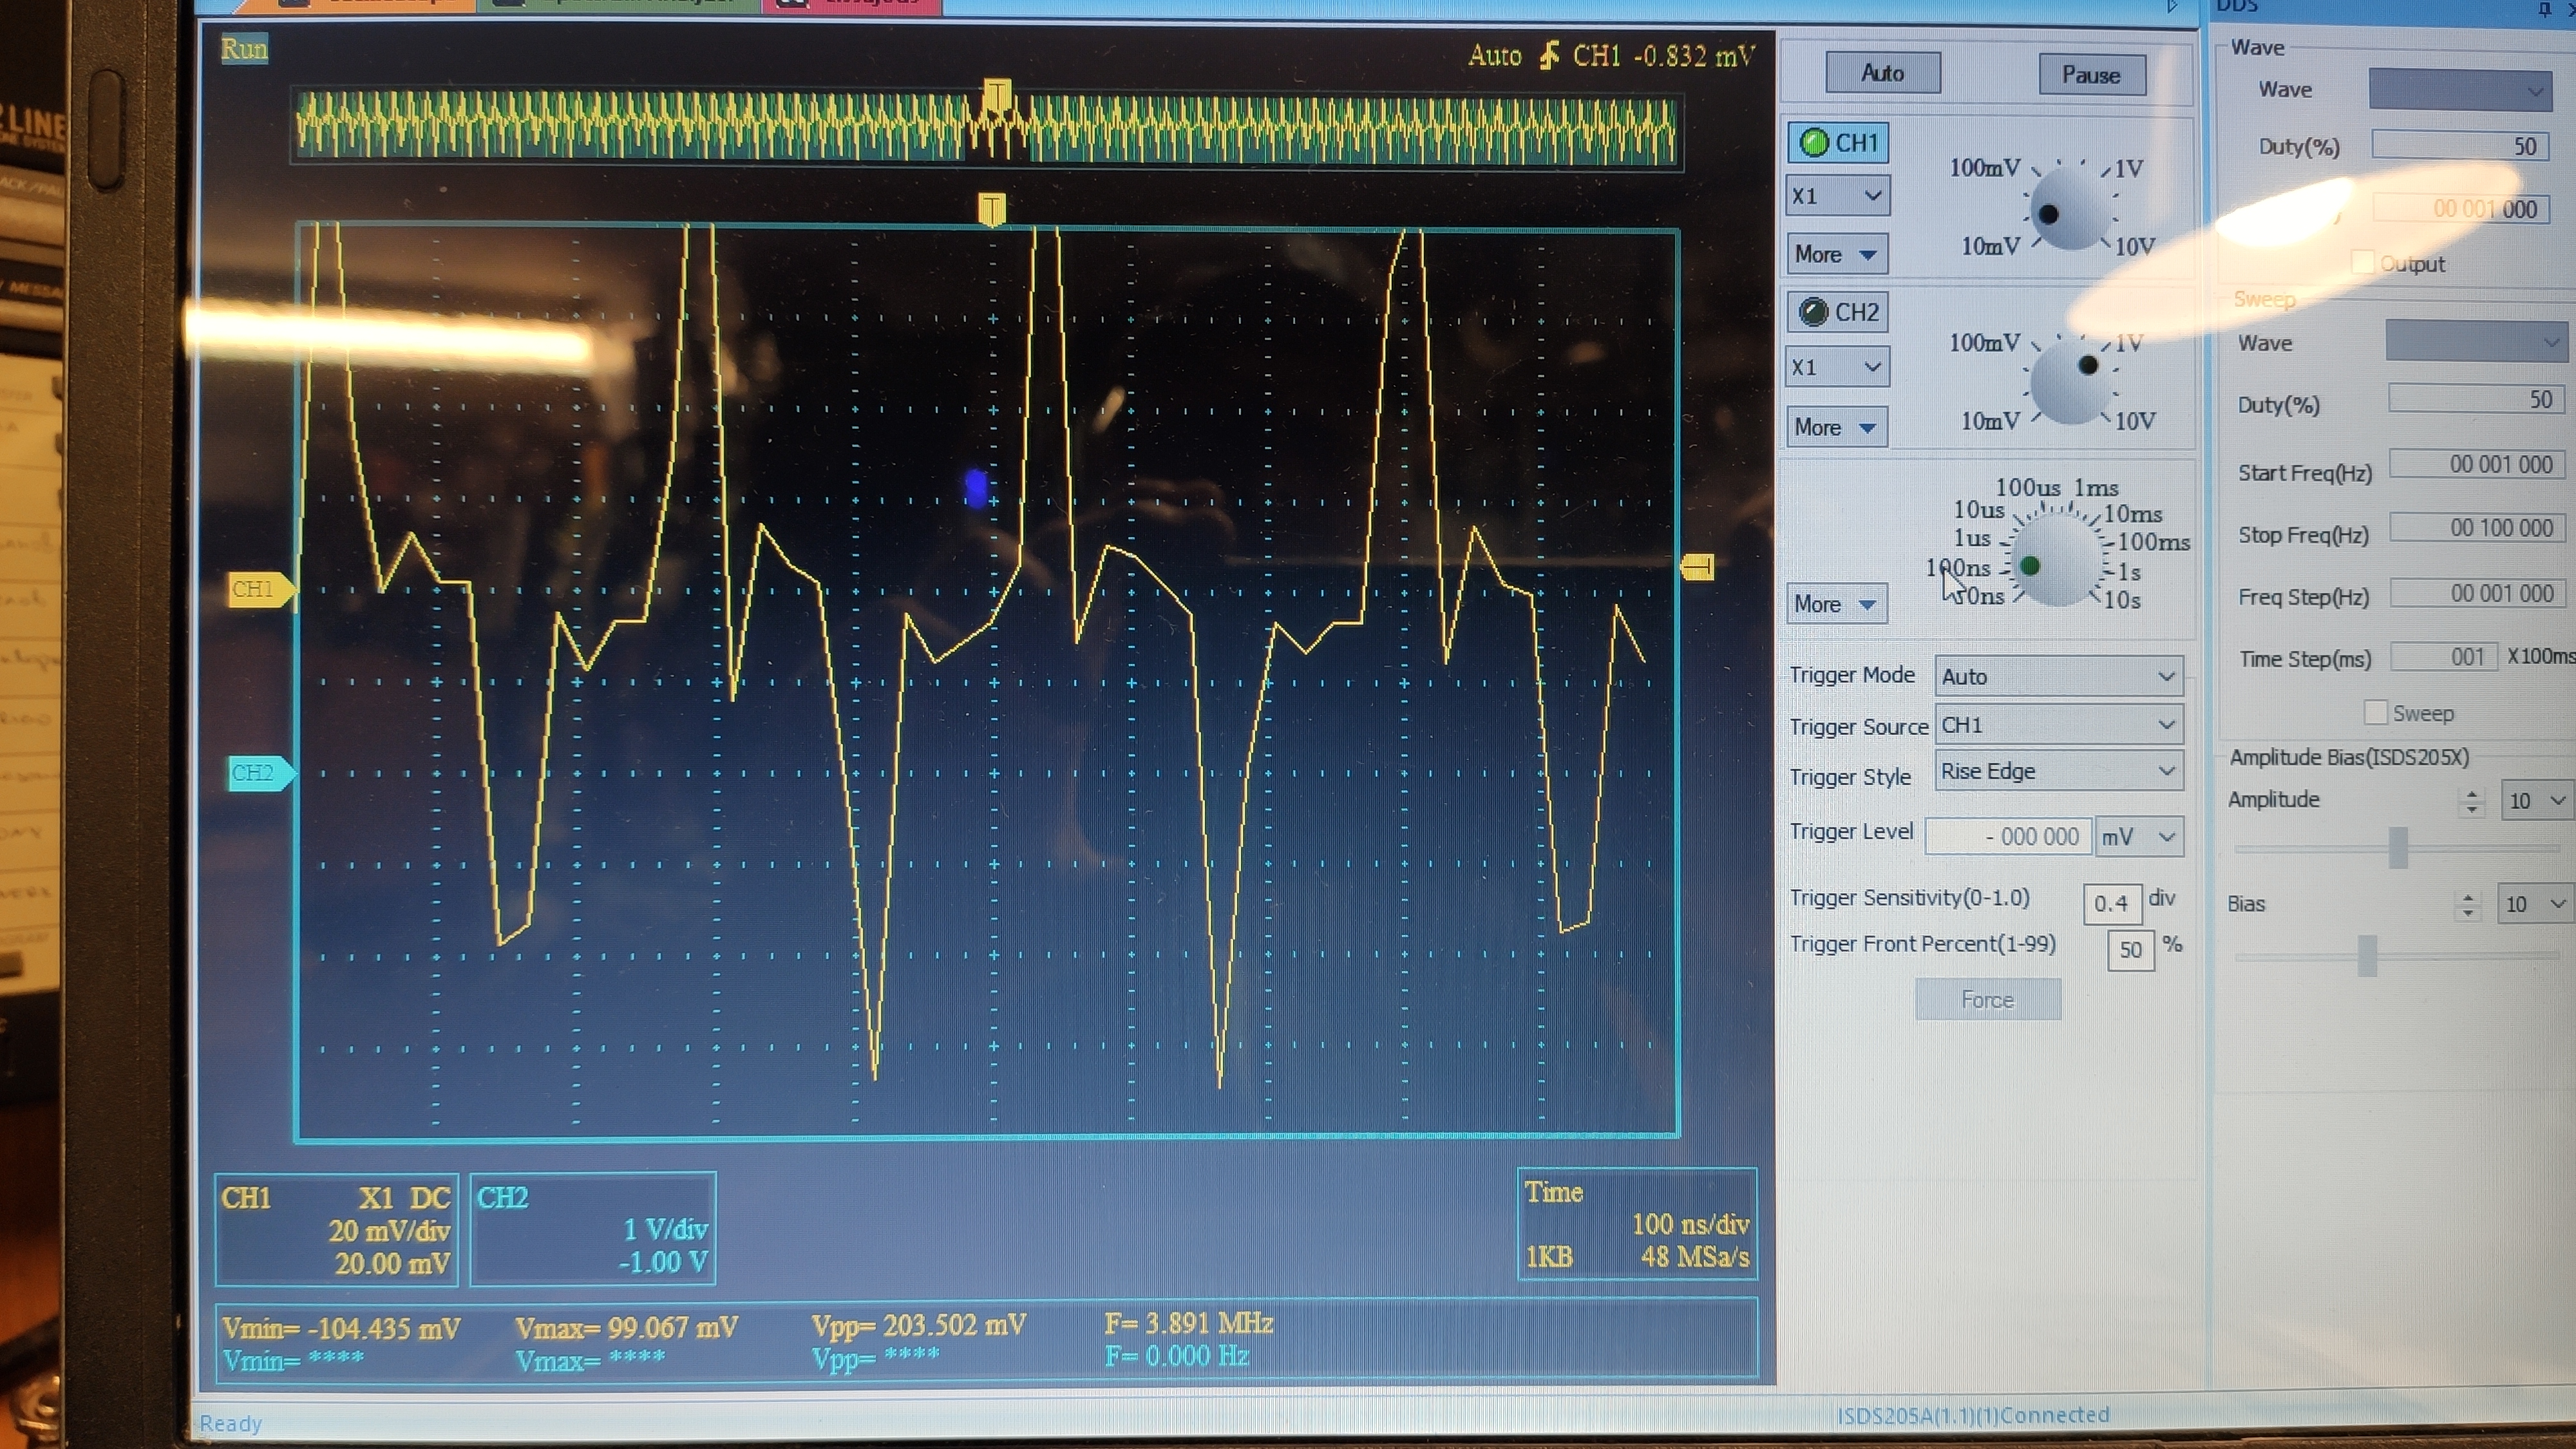Click the Auto button

(x=1883, y=73)
